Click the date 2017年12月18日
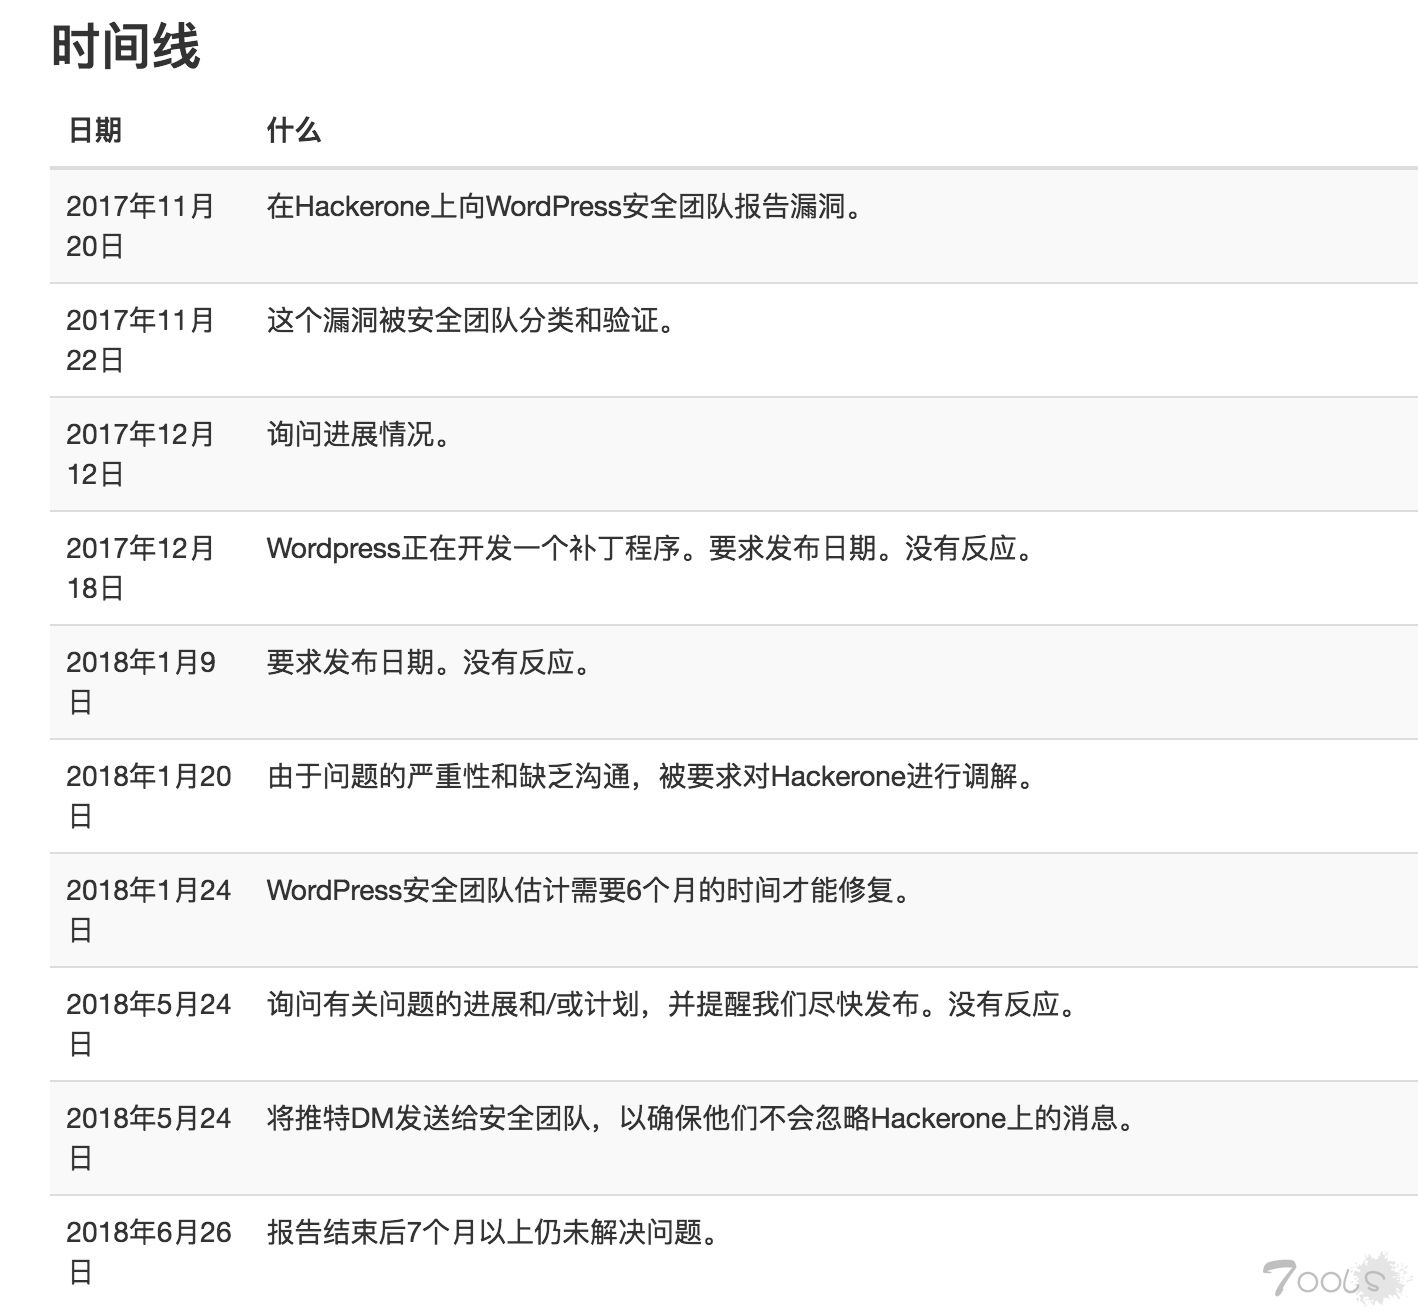The height and width of the screenshot is (1312, 1418). point(141,568)
